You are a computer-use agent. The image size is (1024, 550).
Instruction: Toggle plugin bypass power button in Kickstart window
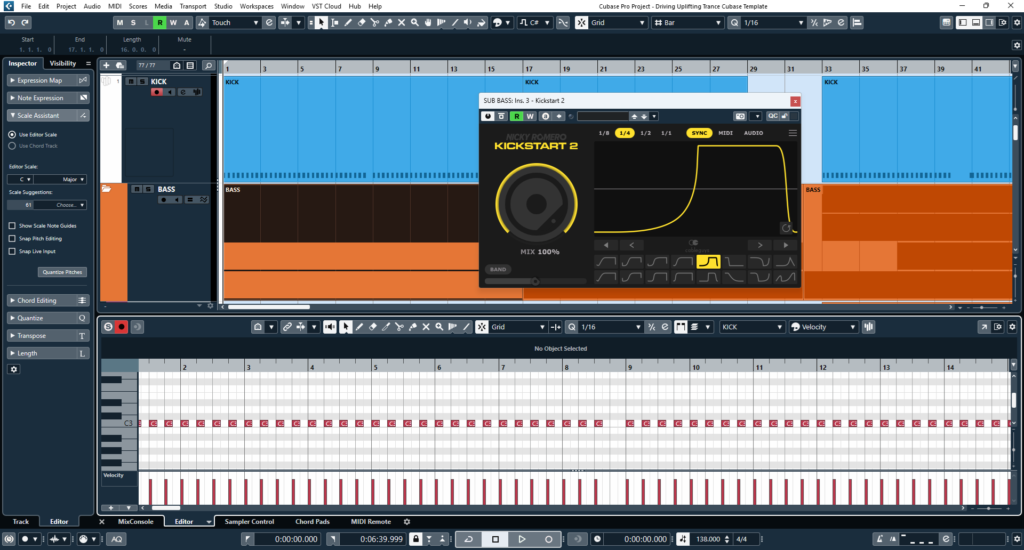click(x=487, y=116)
